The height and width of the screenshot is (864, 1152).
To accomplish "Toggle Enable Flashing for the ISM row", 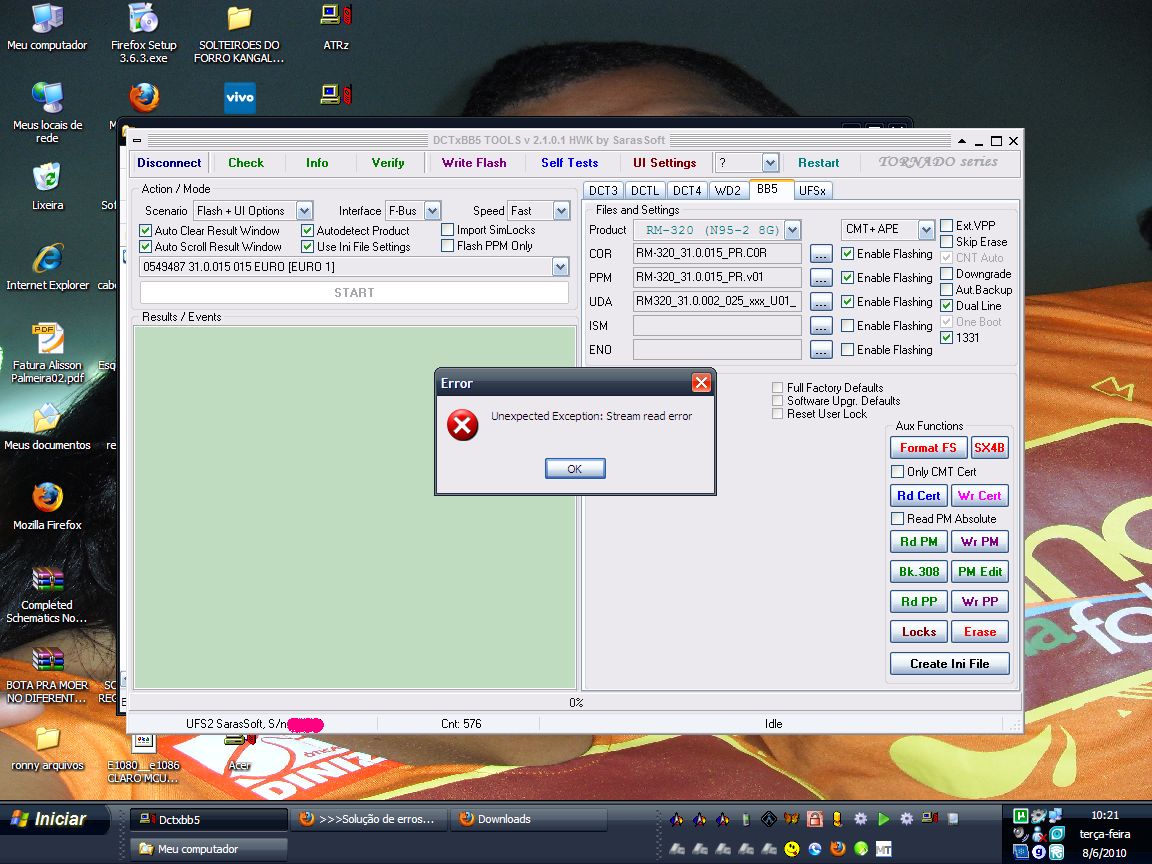I will click(x=848, y=325).
